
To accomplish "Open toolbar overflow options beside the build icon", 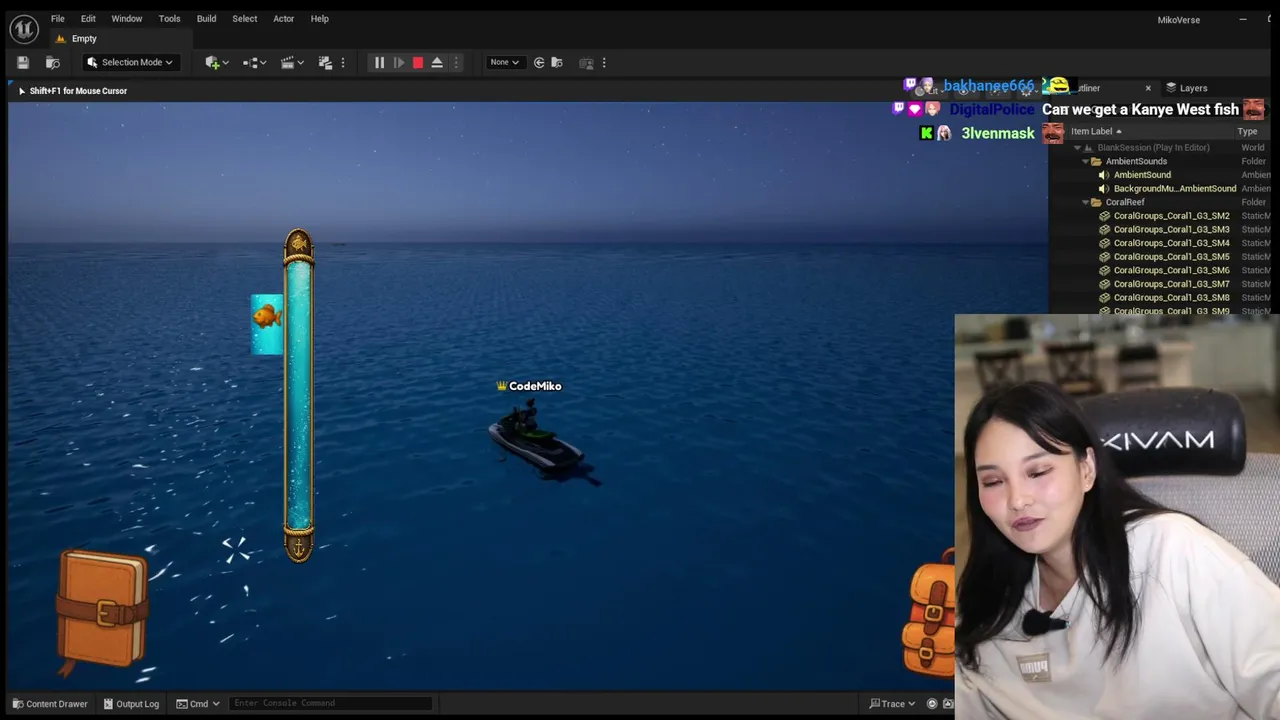I will [x=343, y=63].
